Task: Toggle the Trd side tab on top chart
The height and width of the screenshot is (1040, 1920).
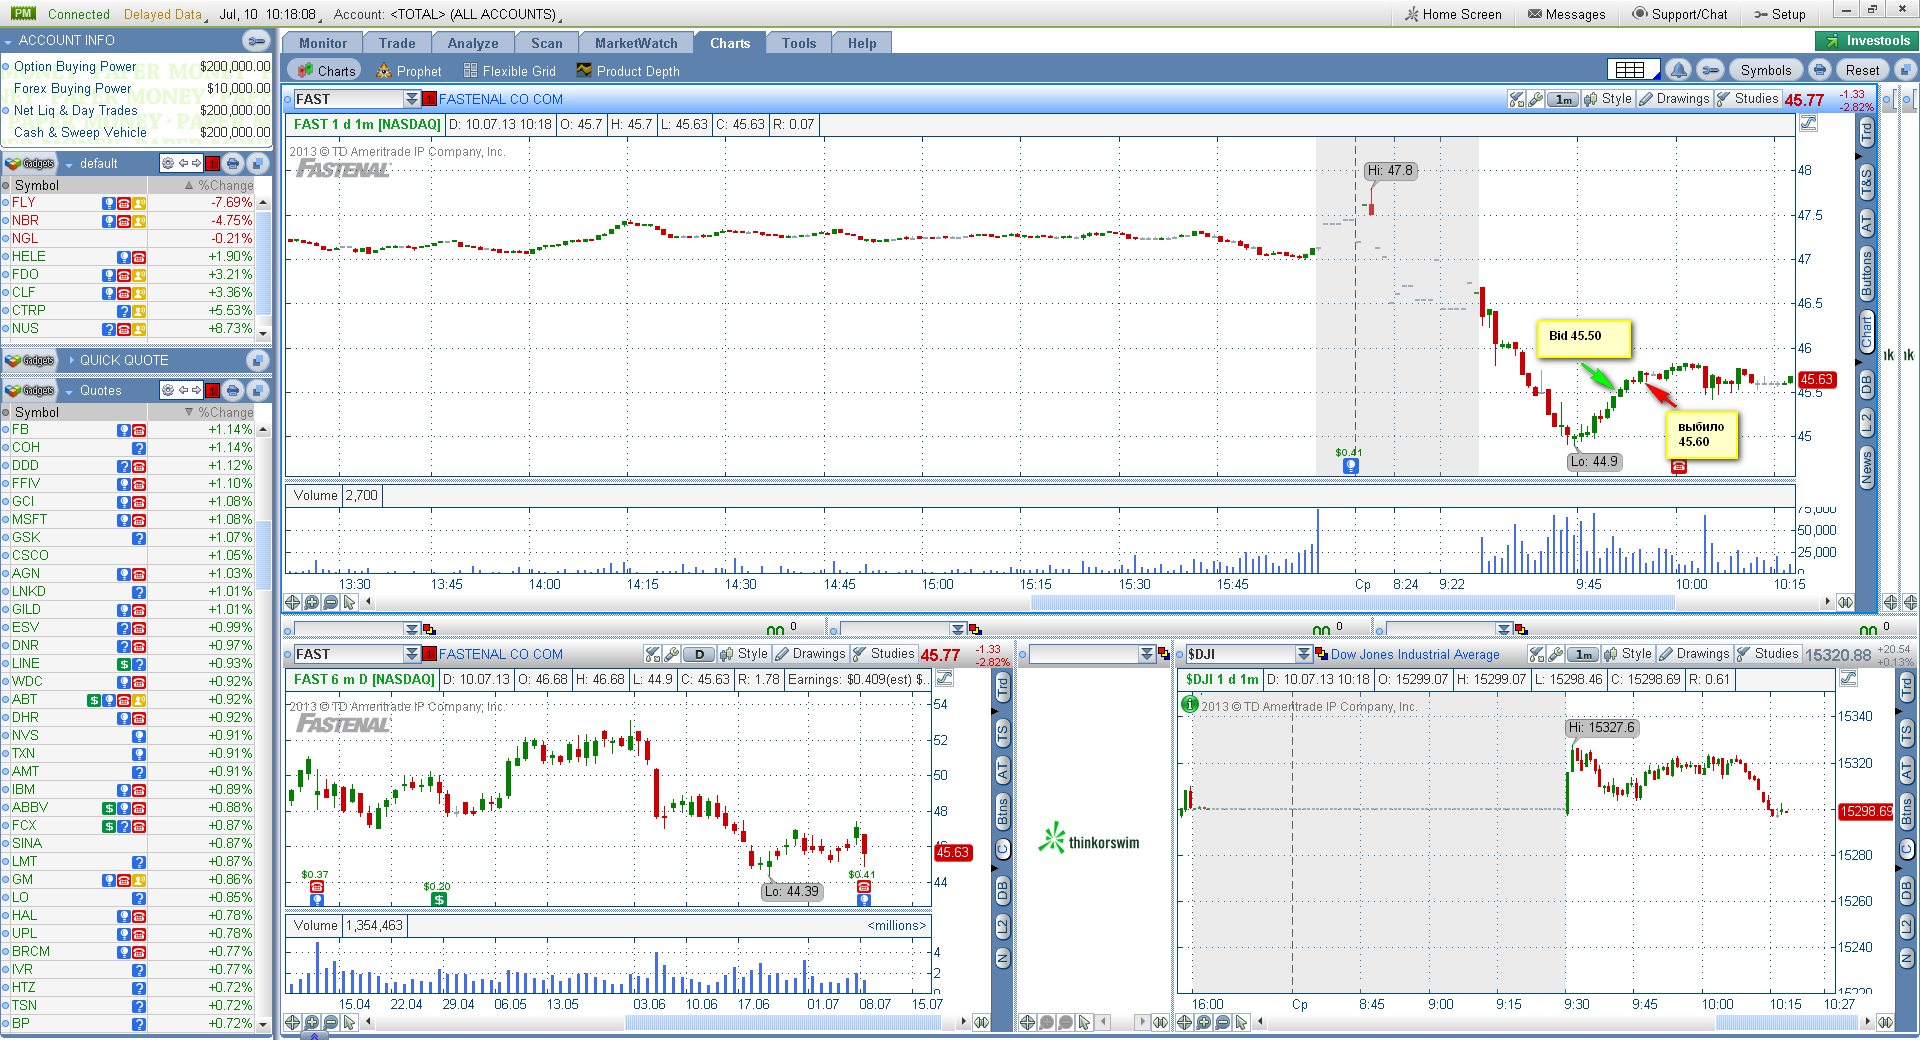Action: tap(1866, 131)
